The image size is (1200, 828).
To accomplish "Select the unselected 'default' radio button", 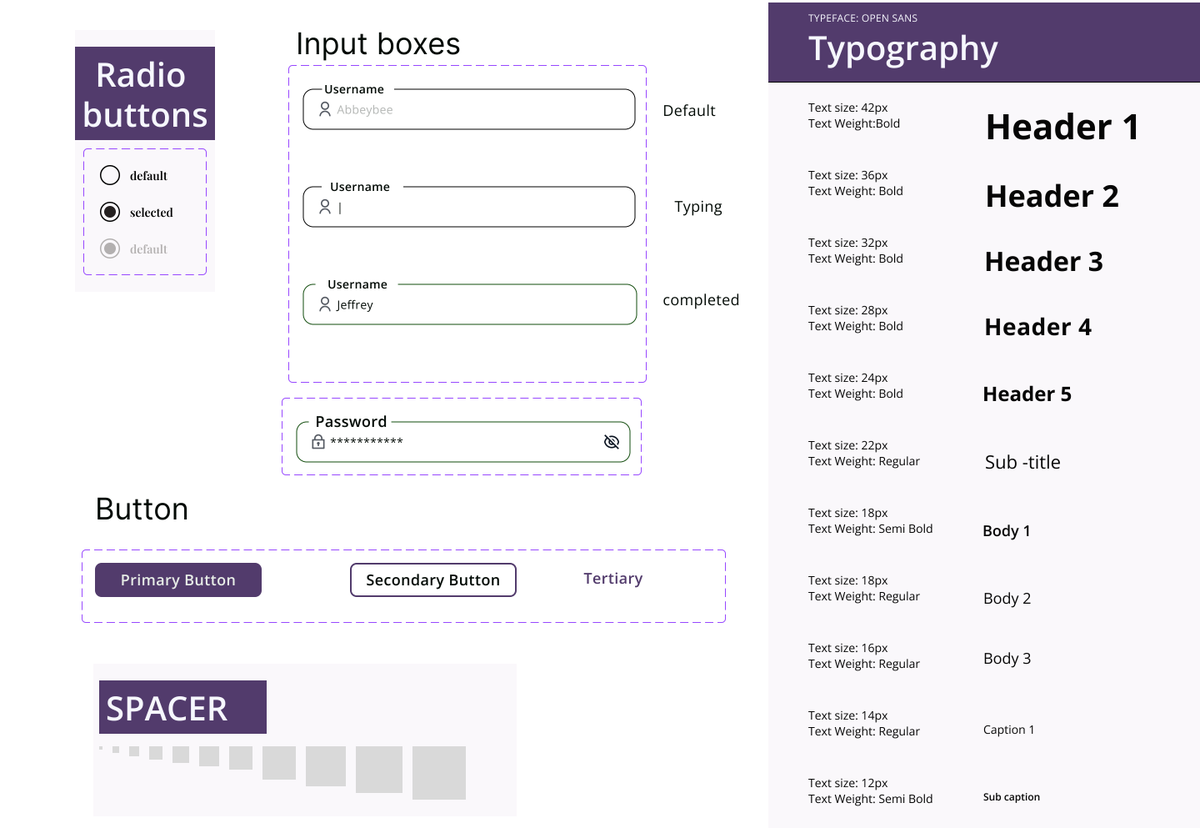I will [x=110, y=175].
